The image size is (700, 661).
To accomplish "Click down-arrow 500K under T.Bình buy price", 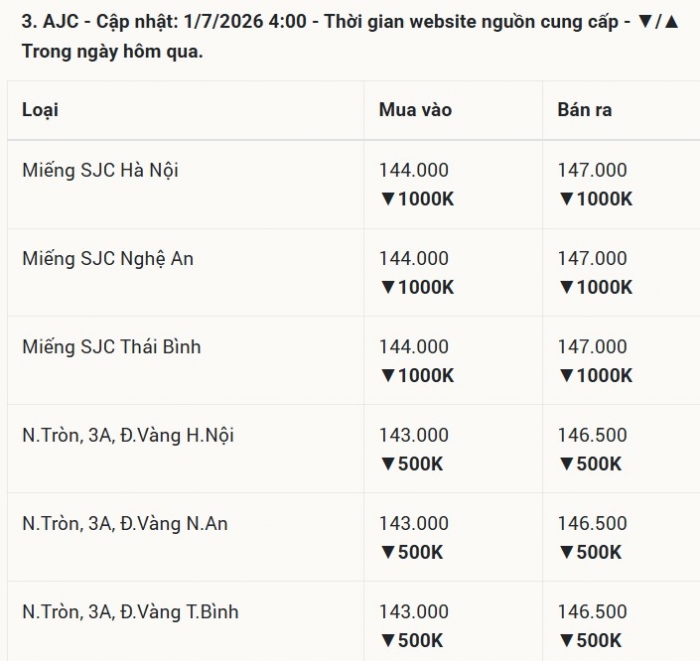I will pyautogui.click(x=412, y=640).
